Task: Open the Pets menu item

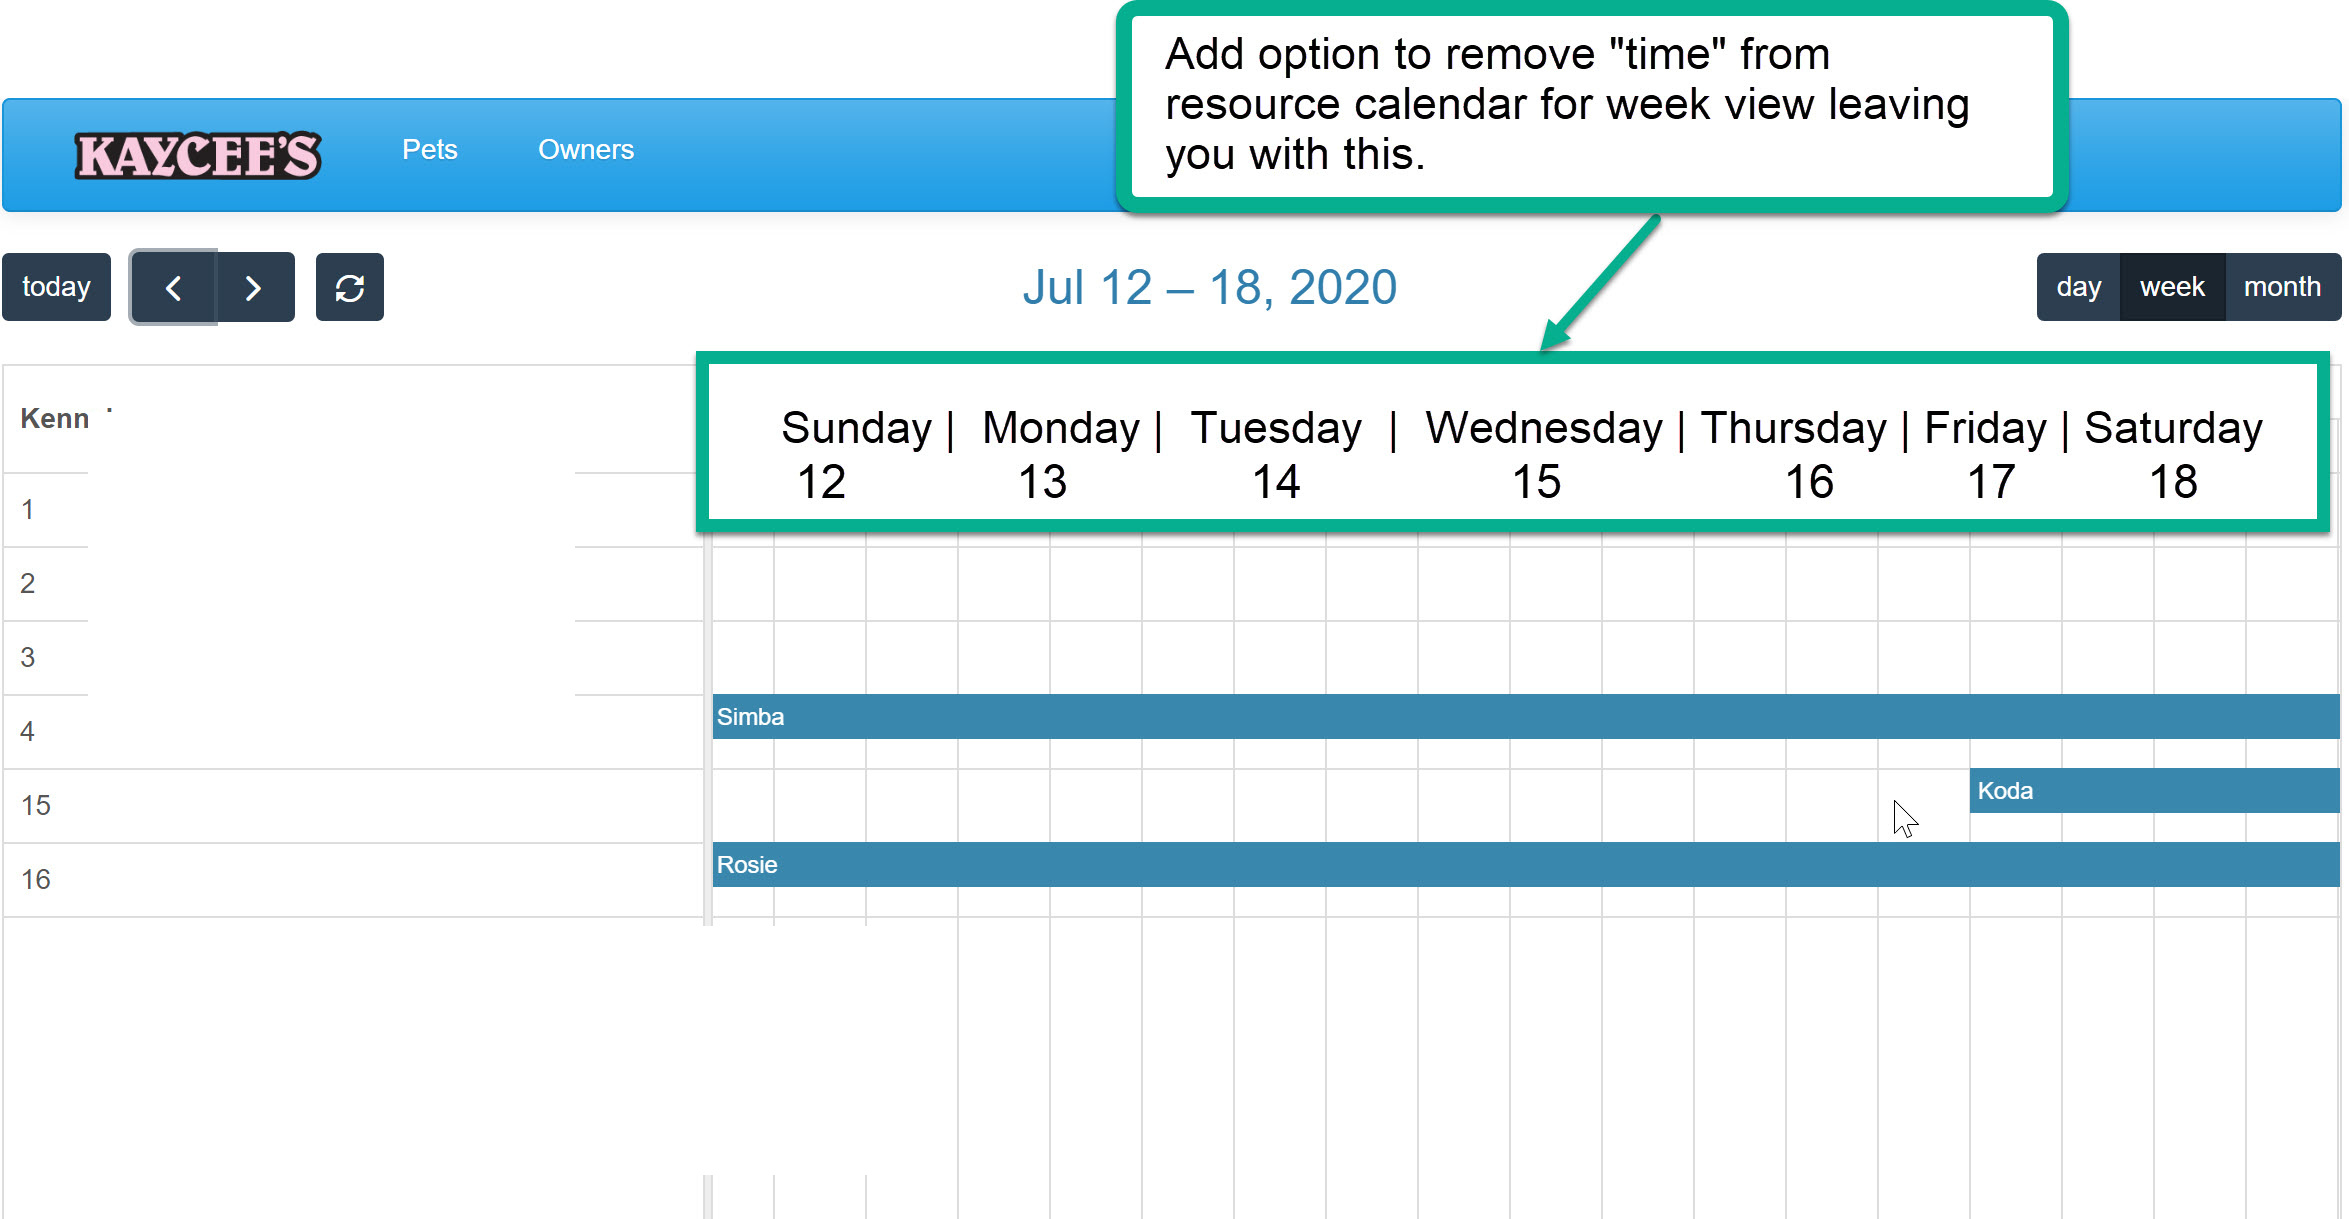Action: point(429,150)
